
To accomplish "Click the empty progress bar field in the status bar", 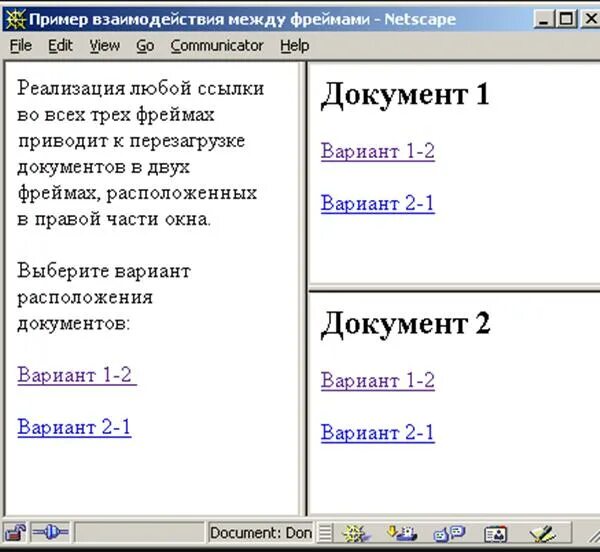I will (x=139, y=532).
